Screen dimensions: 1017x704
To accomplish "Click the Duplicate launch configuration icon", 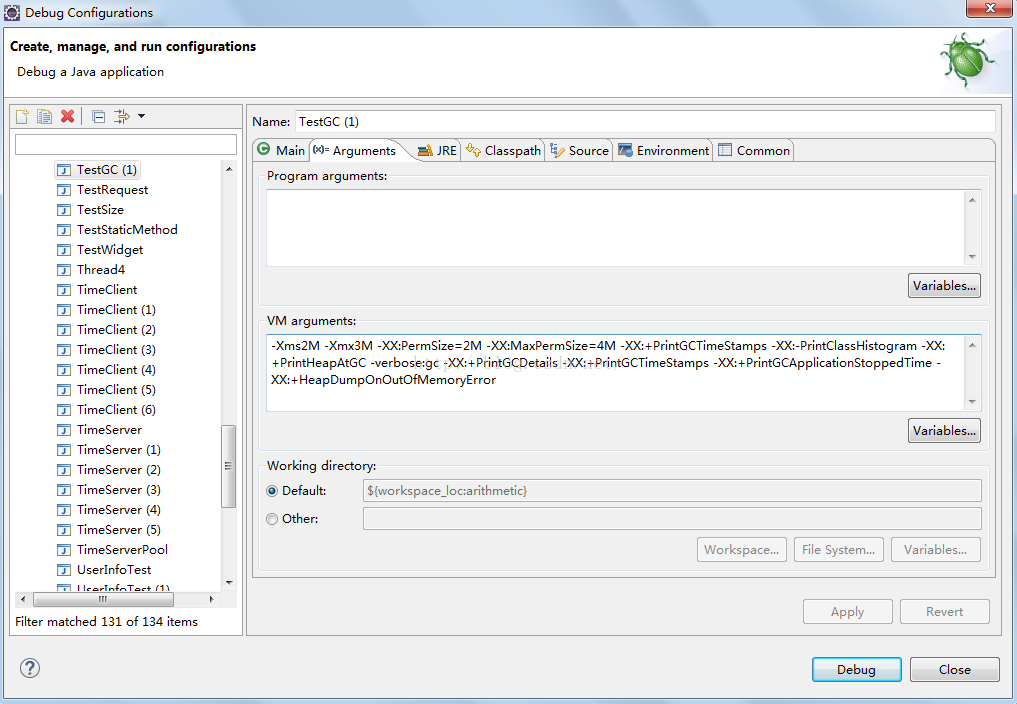I will (x=45, y=116).
